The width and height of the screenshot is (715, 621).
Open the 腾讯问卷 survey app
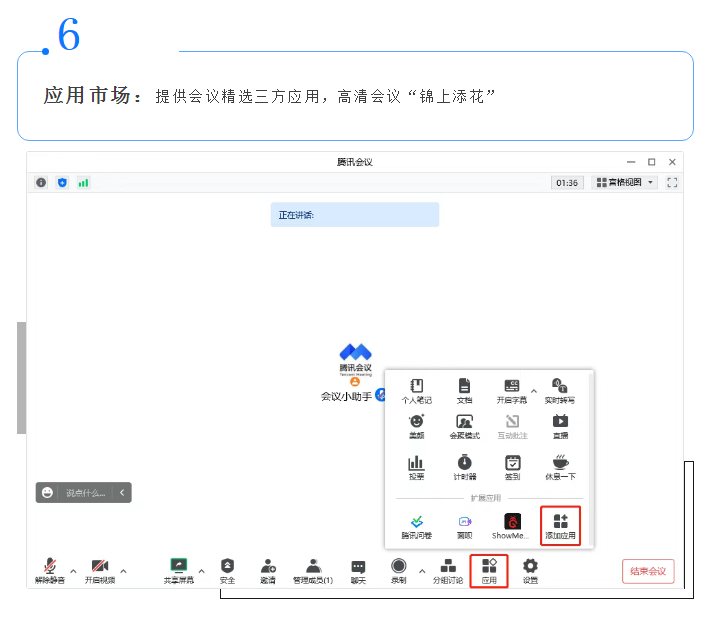[416, 526]
